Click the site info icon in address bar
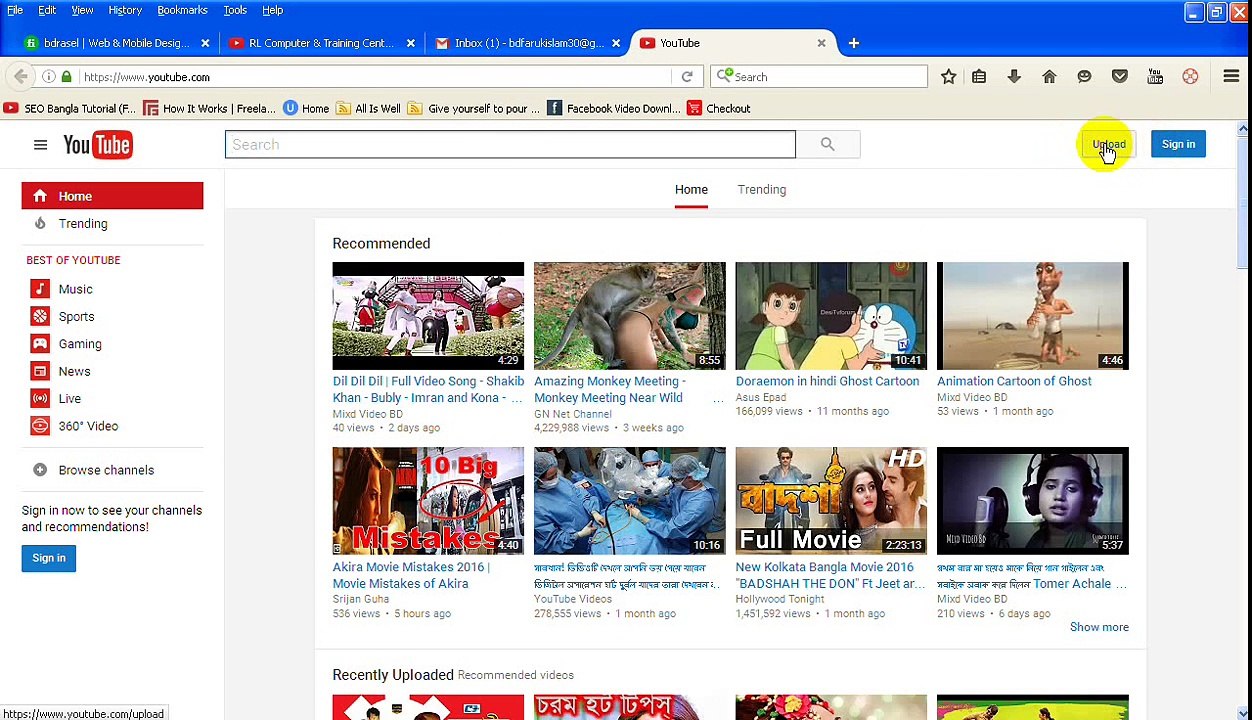 (x=49, y=77)
